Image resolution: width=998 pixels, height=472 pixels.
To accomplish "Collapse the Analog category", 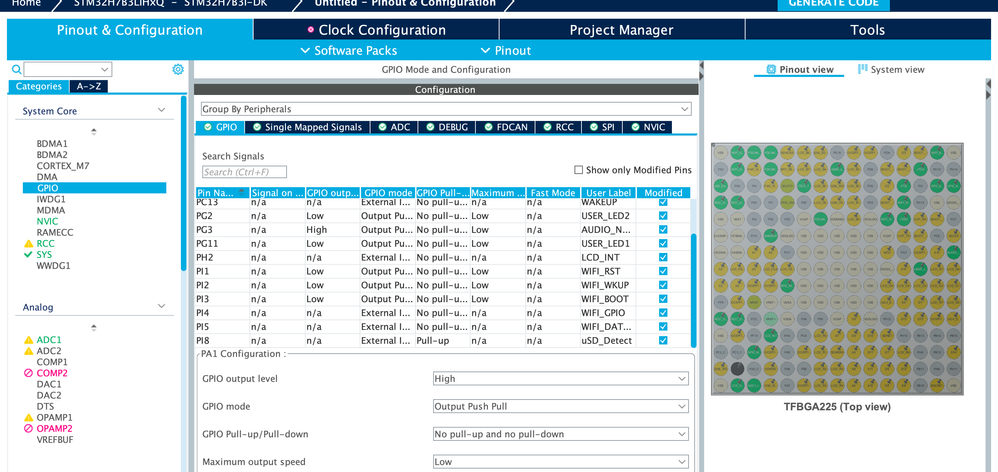I will click(x=162, y=306).
